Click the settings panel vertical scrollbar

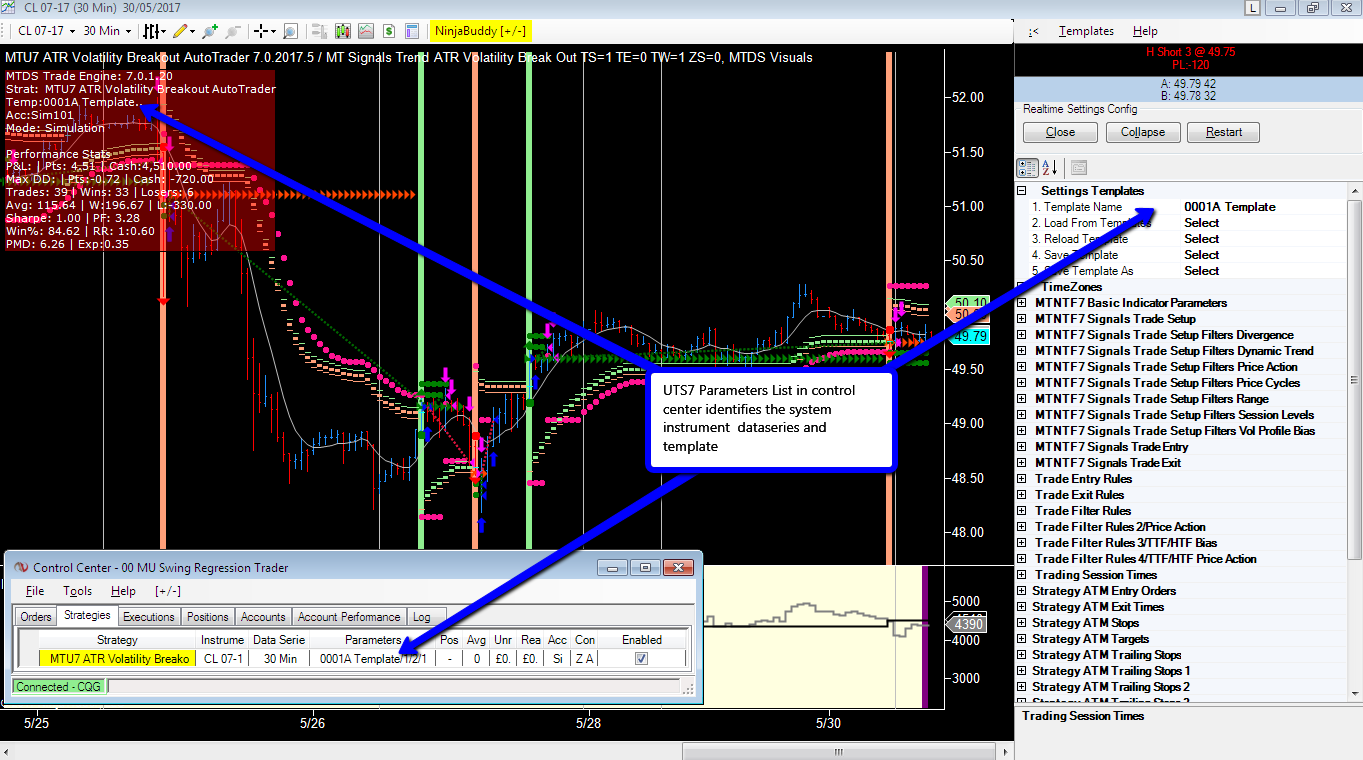click(x=1355, y=380)
